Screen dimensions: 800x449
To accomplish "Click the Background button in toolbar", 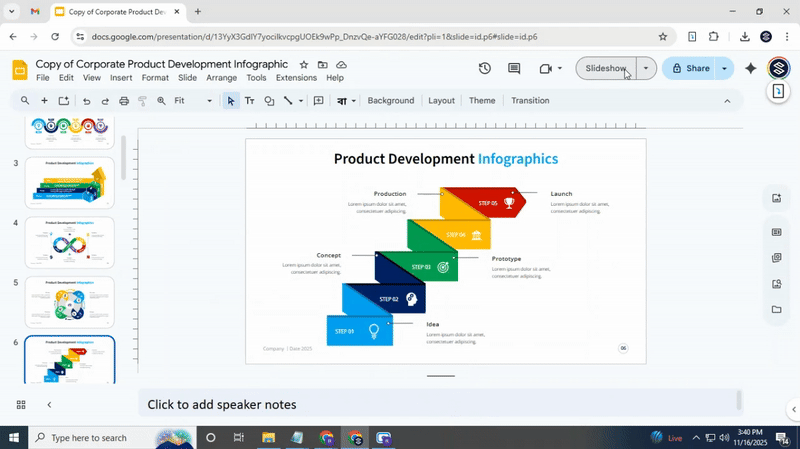I will point(390,101).
